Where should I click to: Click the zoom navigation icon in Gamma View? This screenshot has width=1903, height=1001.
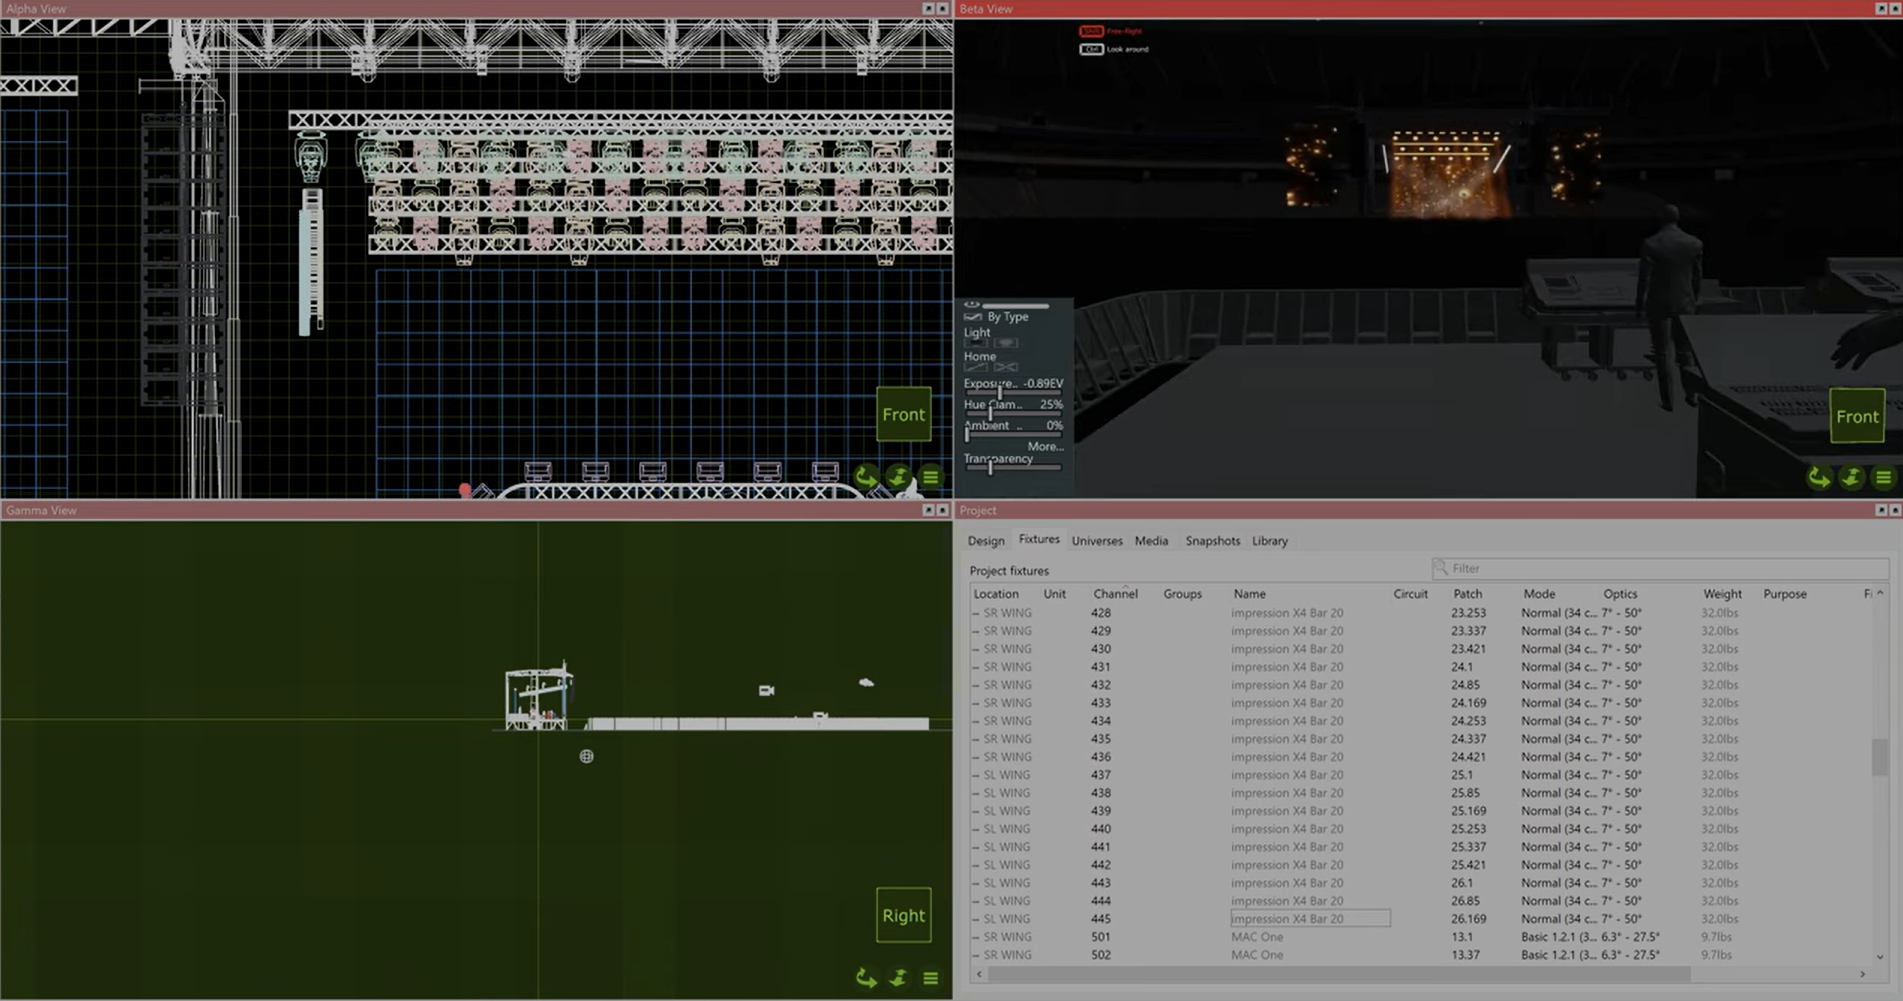(x=897, y=978)
